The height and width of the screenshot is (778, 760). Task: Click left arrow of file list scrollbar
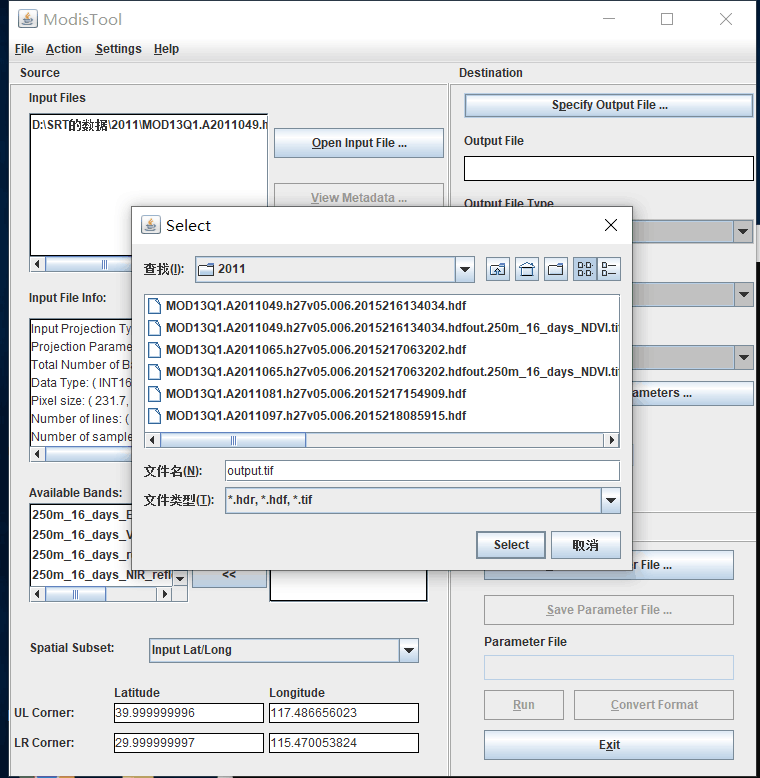152,440
